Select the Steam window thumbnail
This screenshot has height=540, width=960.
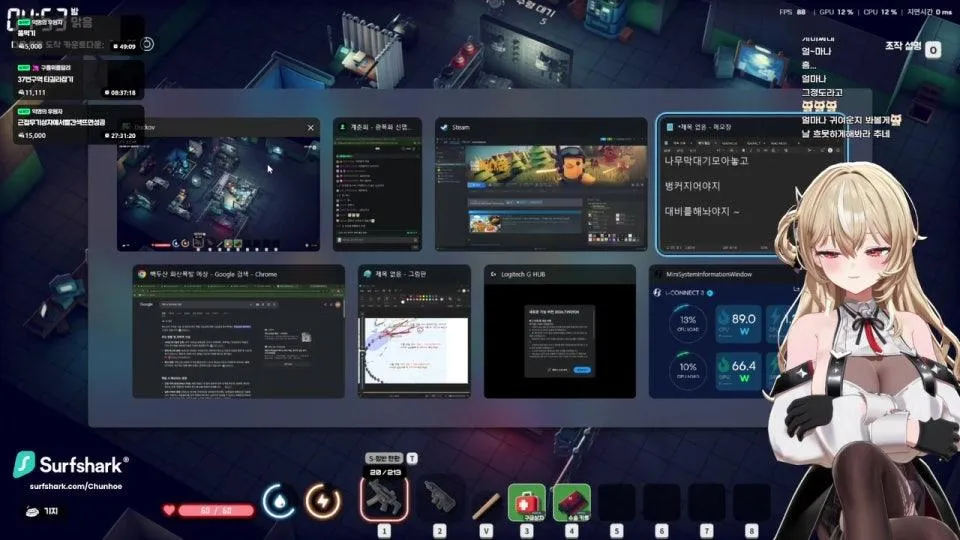(541, 185)
